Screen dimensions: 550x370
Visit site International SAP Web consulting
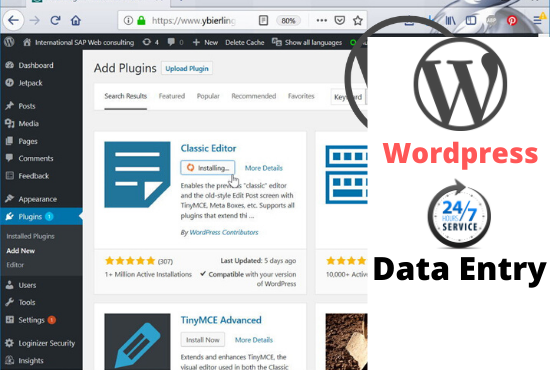[79, 42]
